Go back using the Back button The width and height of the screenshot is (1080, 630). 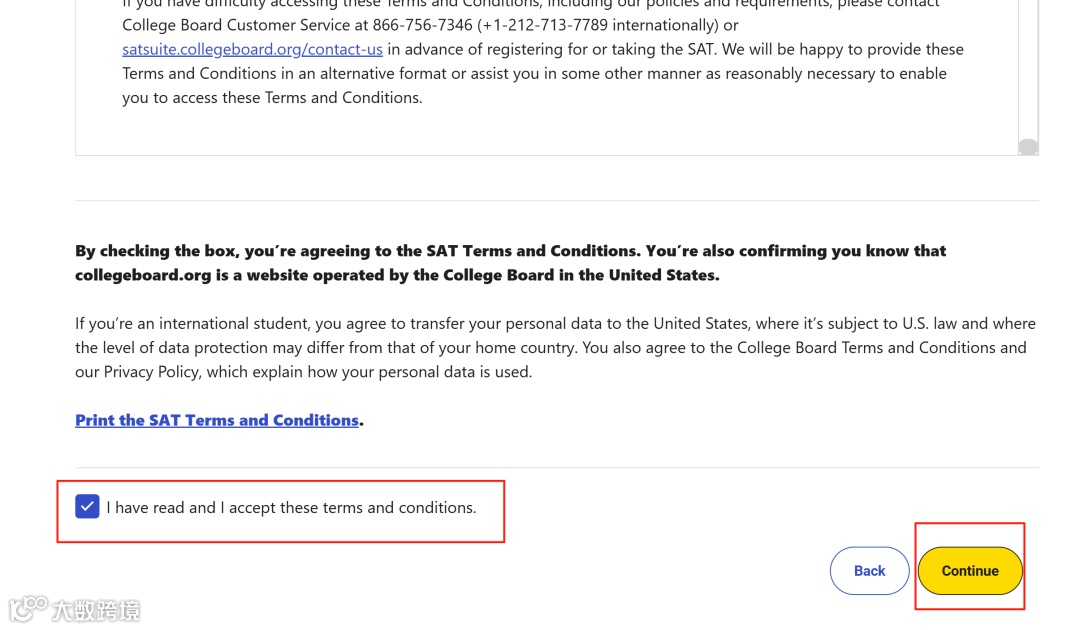[869, 571]
